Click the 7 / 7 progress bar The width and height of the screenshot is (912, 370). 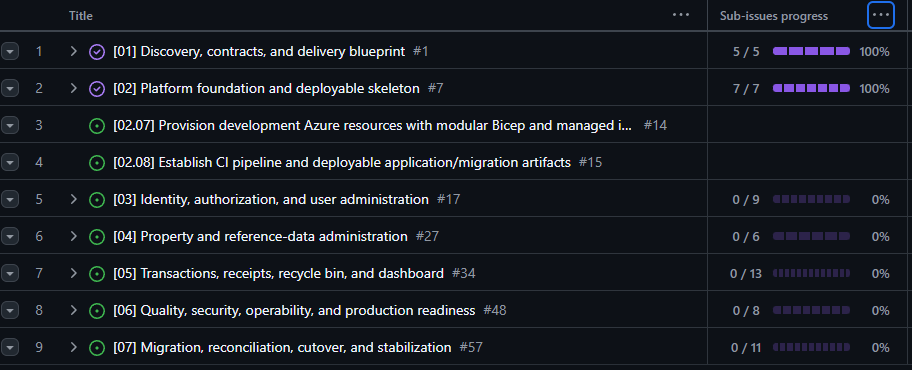(811, 88)
